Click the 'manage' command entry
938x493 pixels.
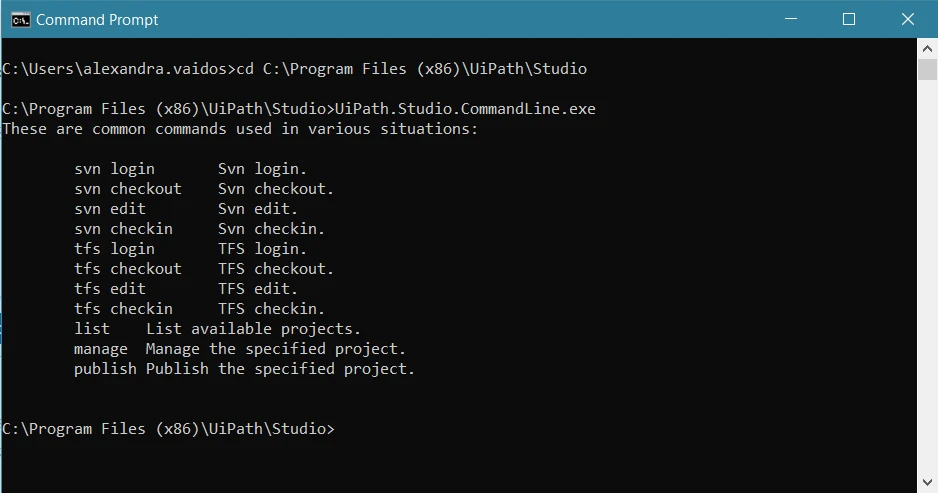click(100, 349)
